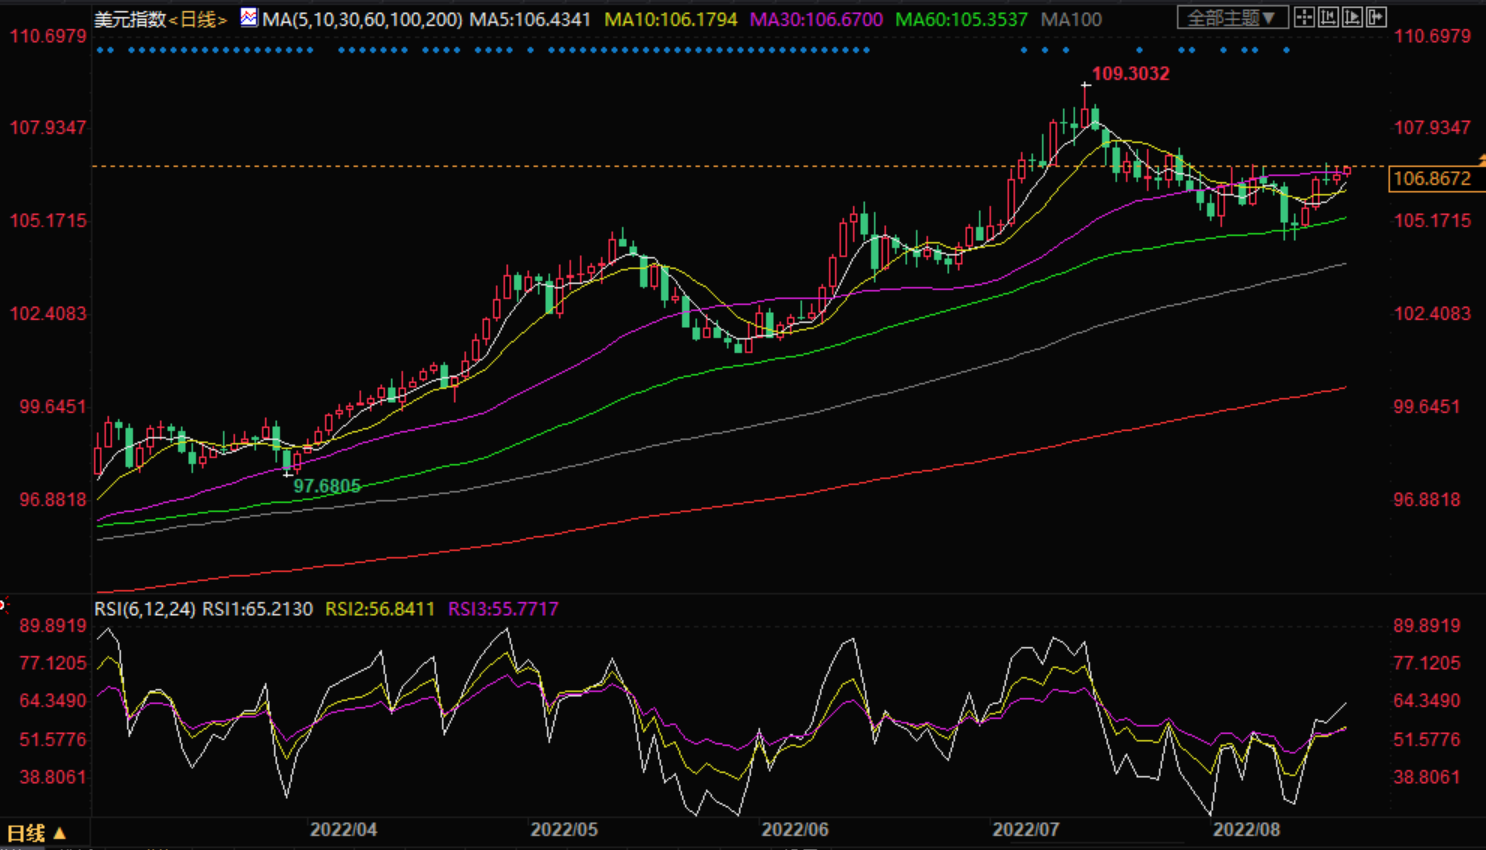Expand the 日线 period selector at bottom left
The image size is (1486, 850).
click(x=36, y=833)
